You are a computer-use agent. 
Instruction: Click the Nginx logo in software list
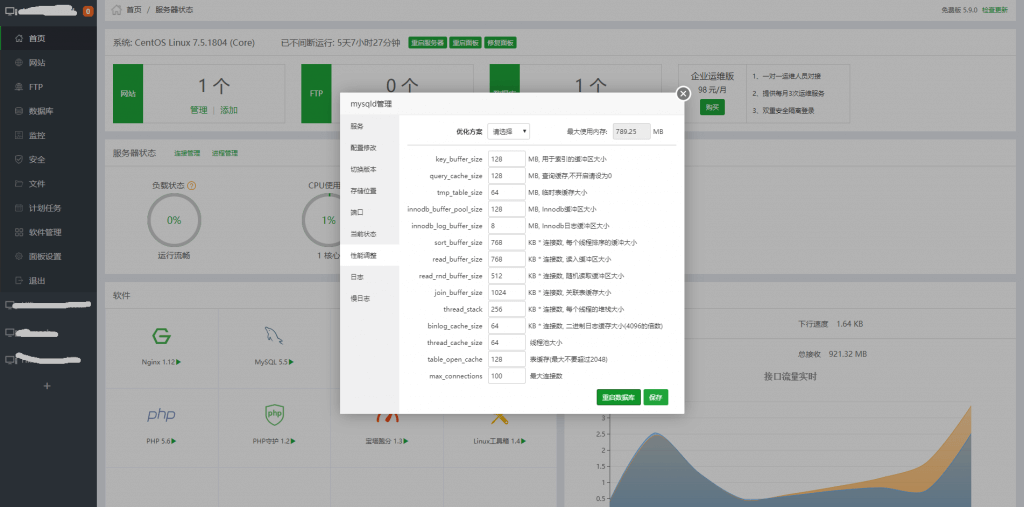point(161,336)
